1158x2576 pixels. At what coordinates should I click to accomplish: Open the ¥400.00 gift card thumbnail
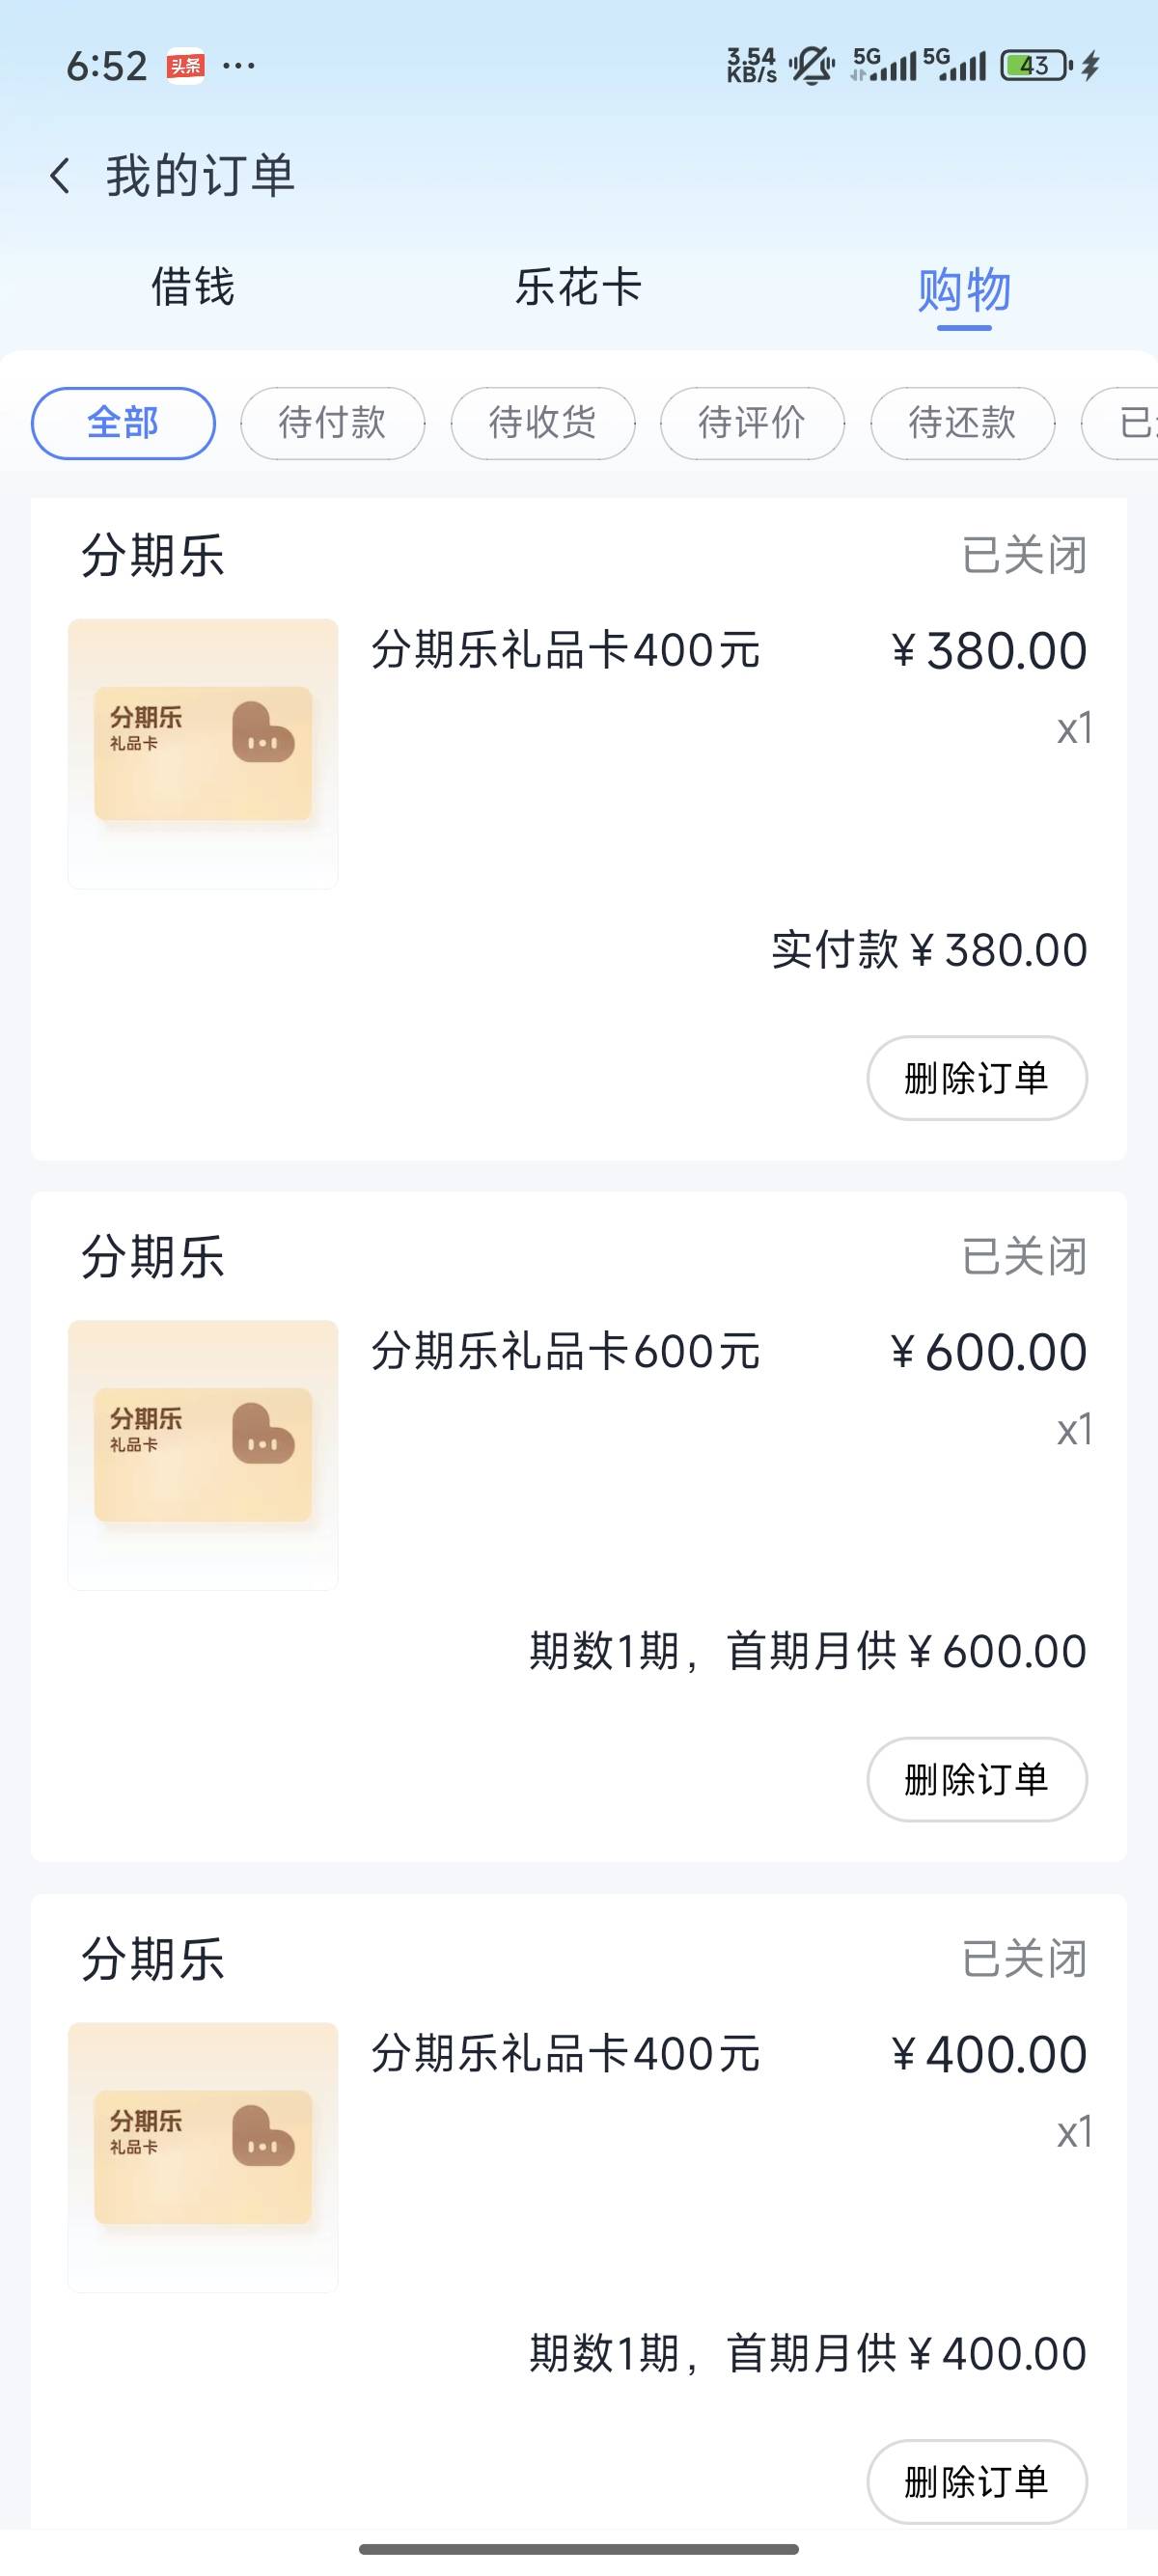tap(203, 2157)
